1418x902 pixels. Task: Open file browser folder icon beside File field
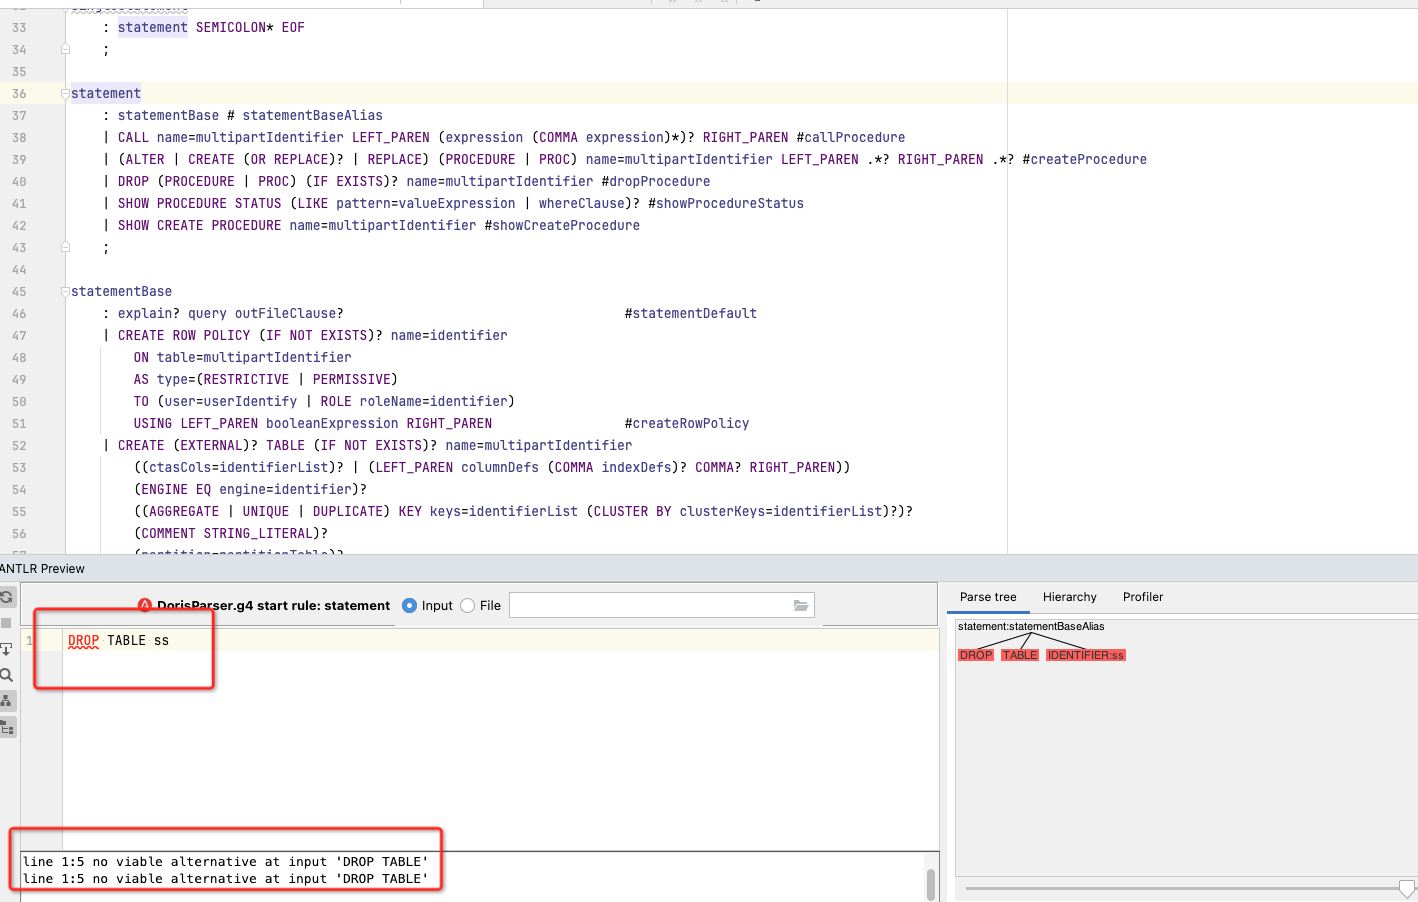click(x=800, y=605)
